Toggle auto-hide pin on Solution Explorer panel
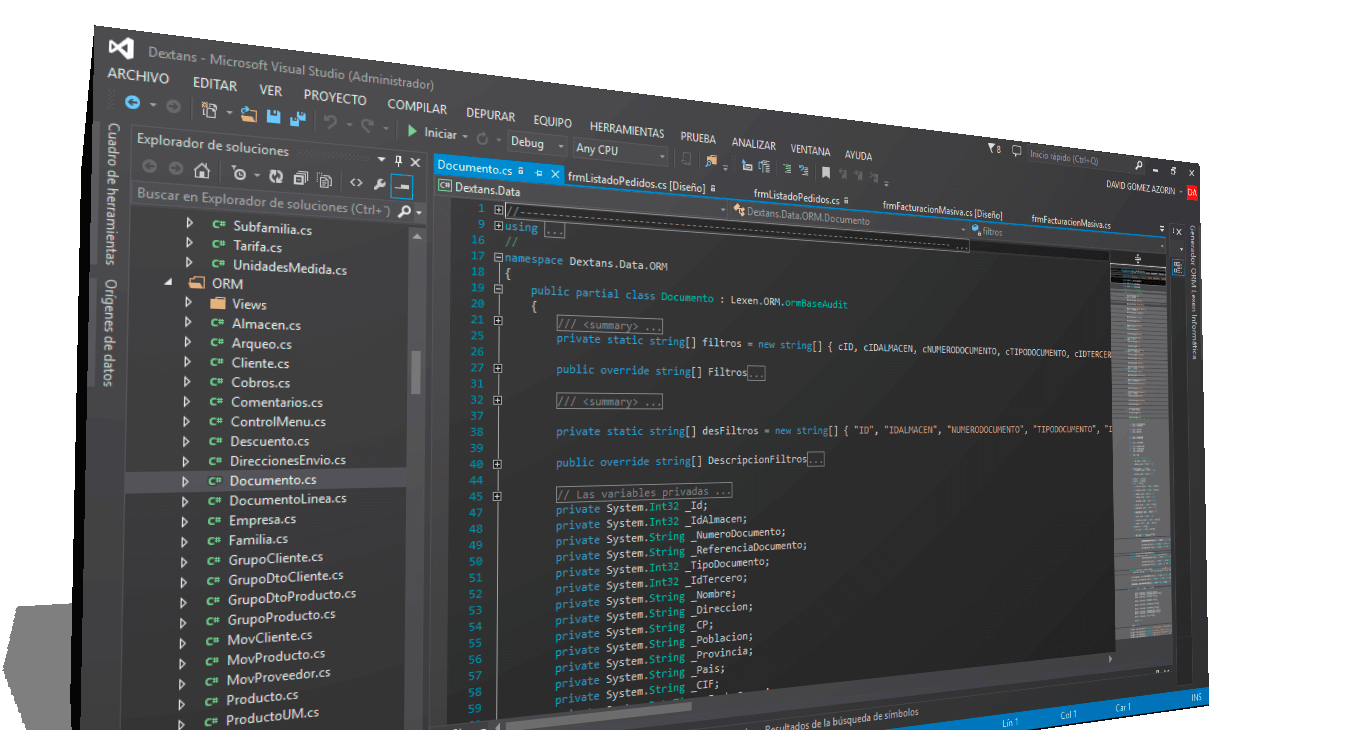 (399, 162)
